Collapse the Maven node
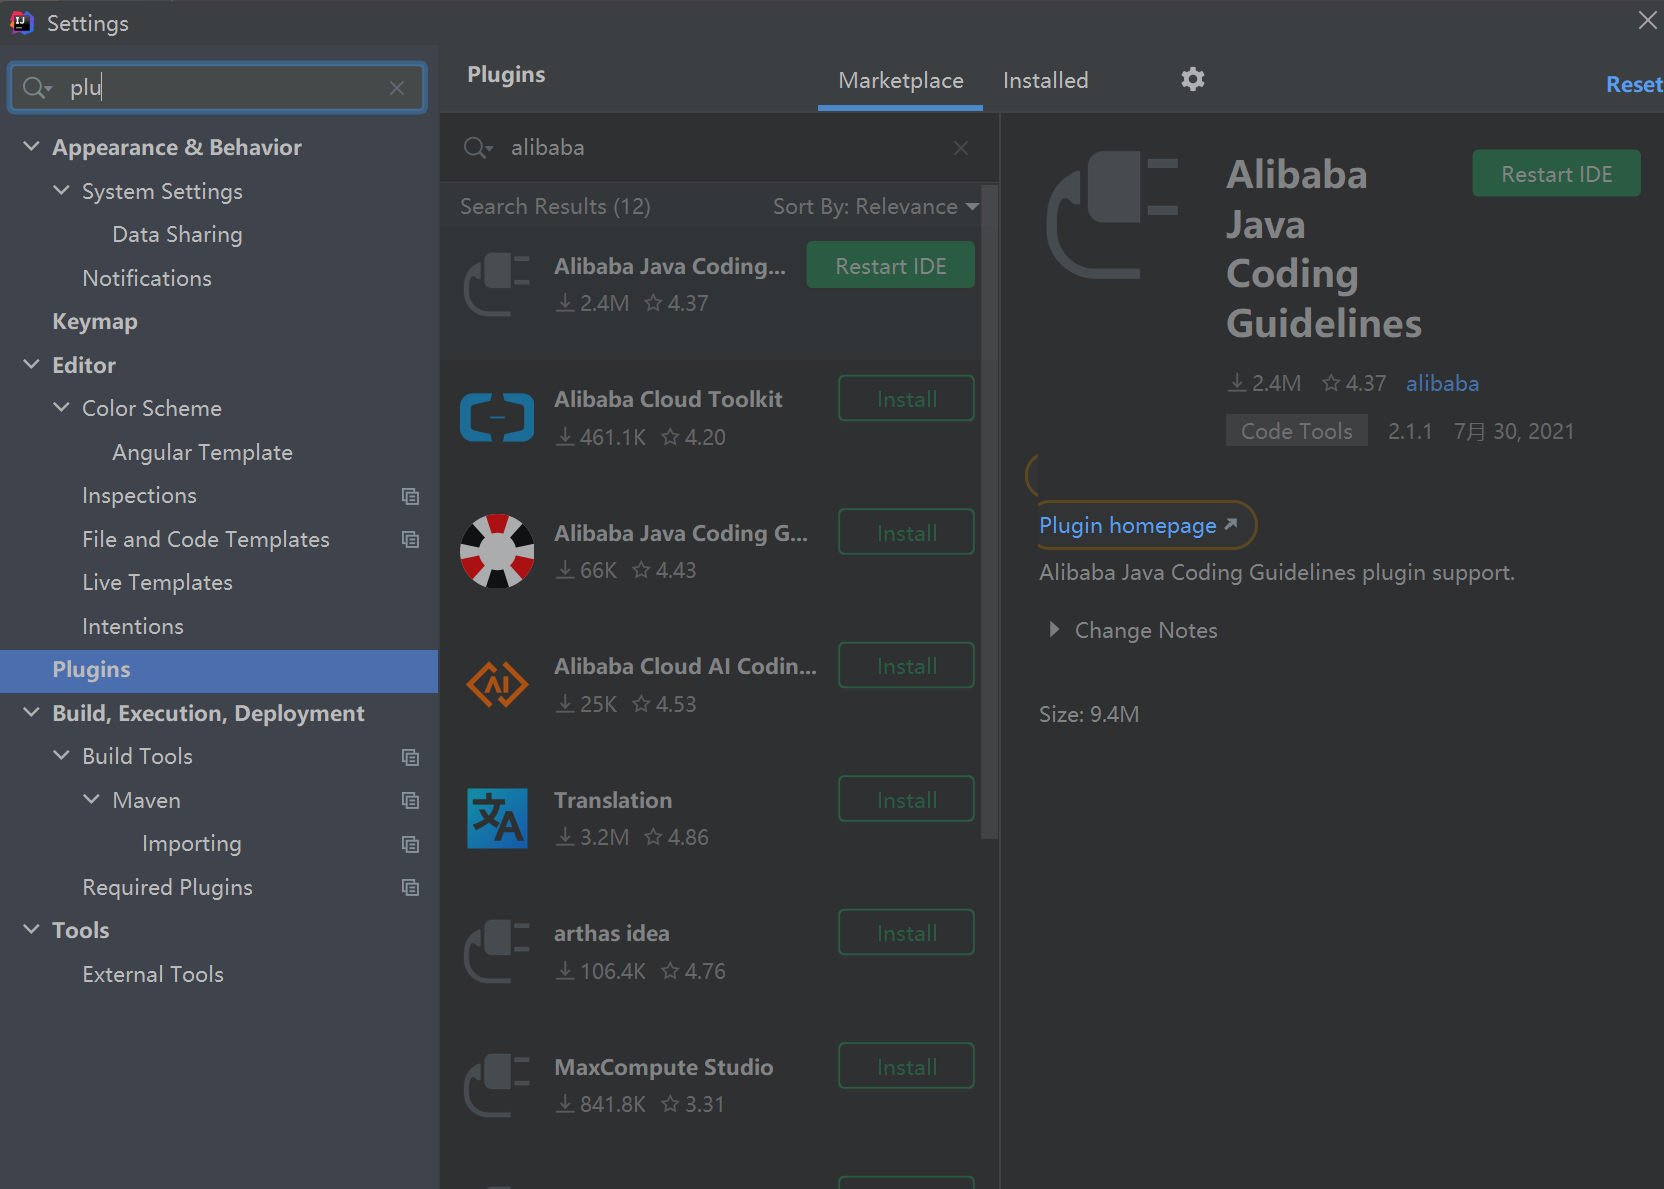Screen dimensions: 1664x1189 [x=92, y=799]
